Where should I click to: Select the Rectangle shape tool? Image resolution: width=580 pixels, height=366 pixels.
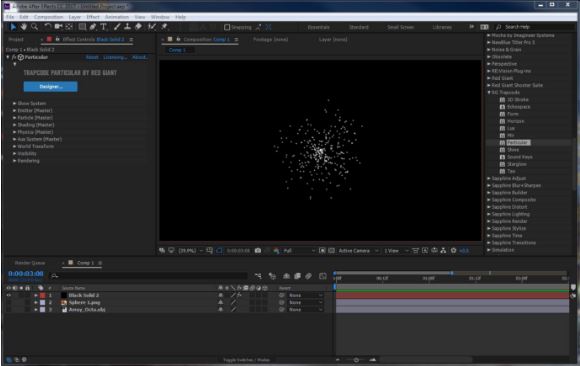[82, 27]
